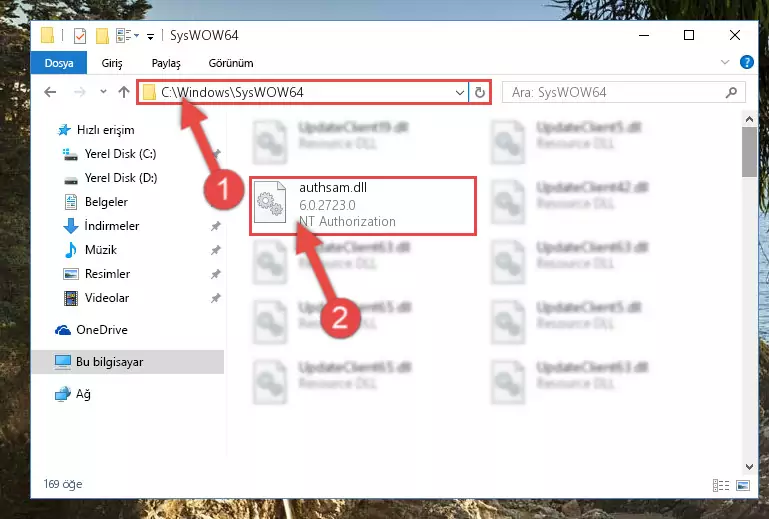Click the New folder icon in quick access toolbar
Image resolution: width=769 pixels, height=519 pixels.
coord(102,35)
